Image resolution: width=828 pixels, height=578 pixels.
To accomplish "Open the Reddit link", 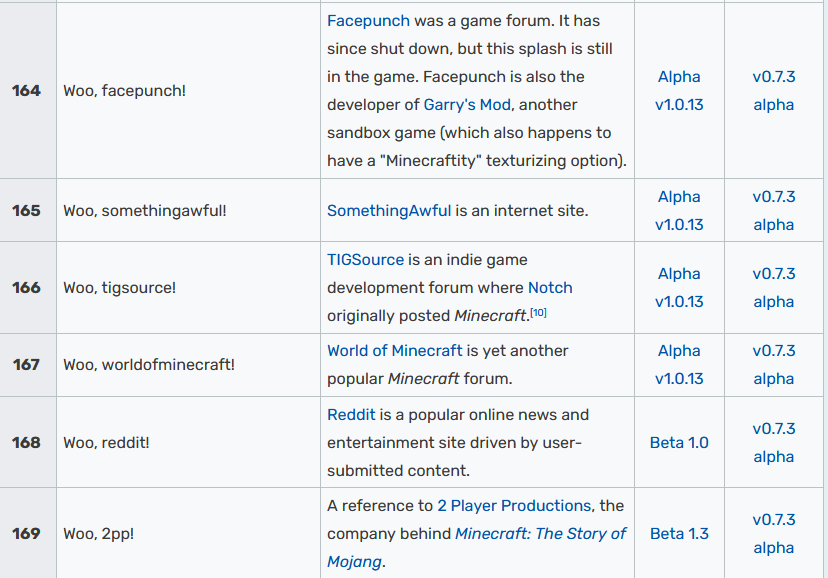I will coord(351,414).
